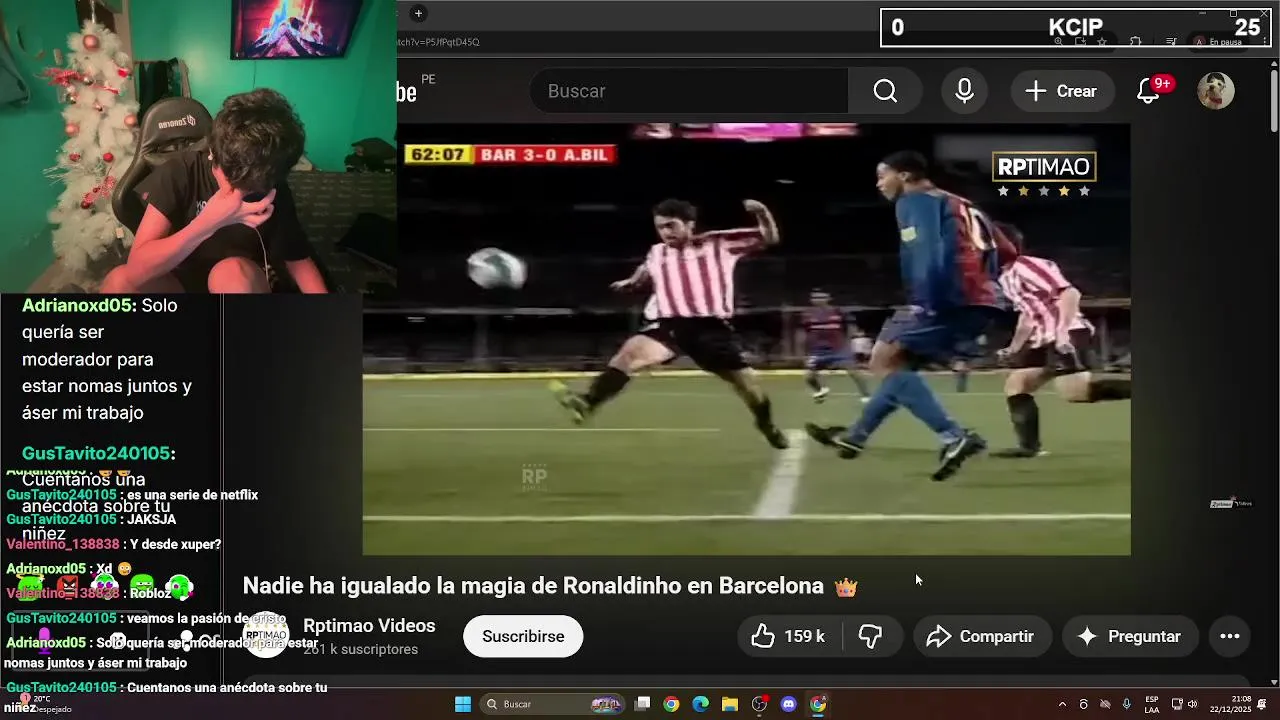Open Windows notification center bell

(1263, 704)
